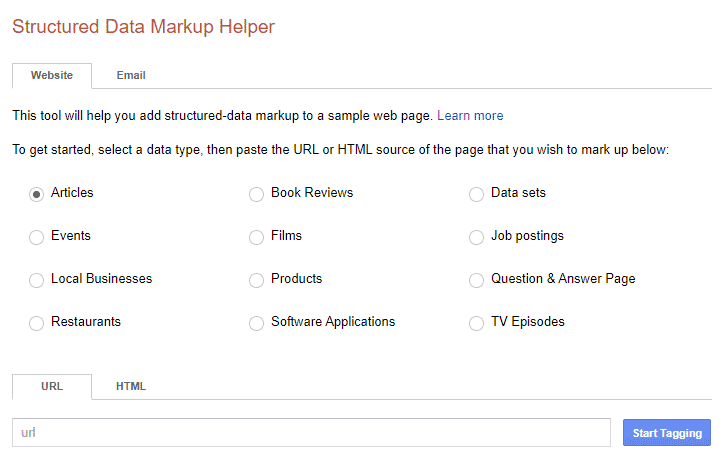Pick the Events data type

[x=36, y=237]
